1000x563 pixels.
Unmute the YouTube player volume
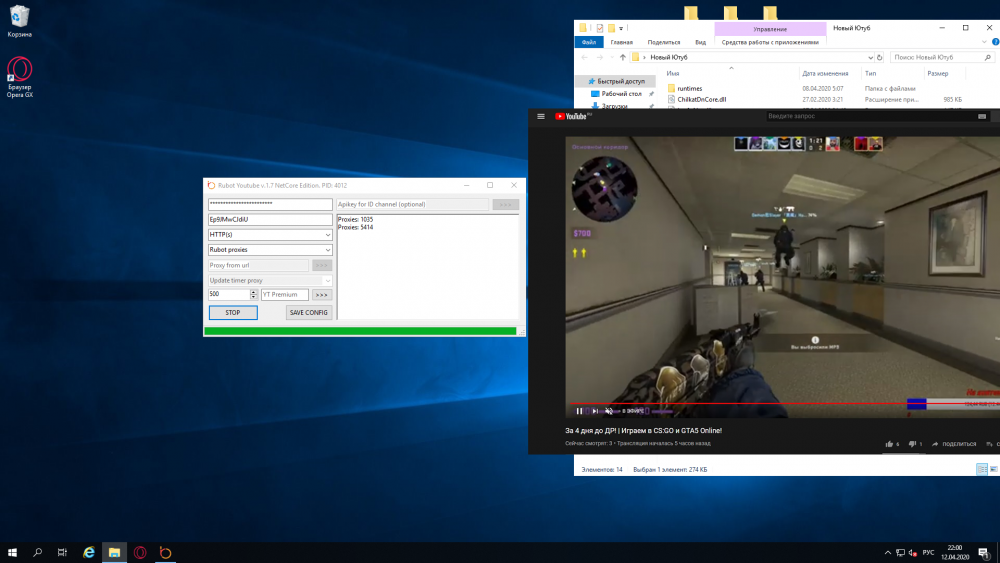point(609,411)
